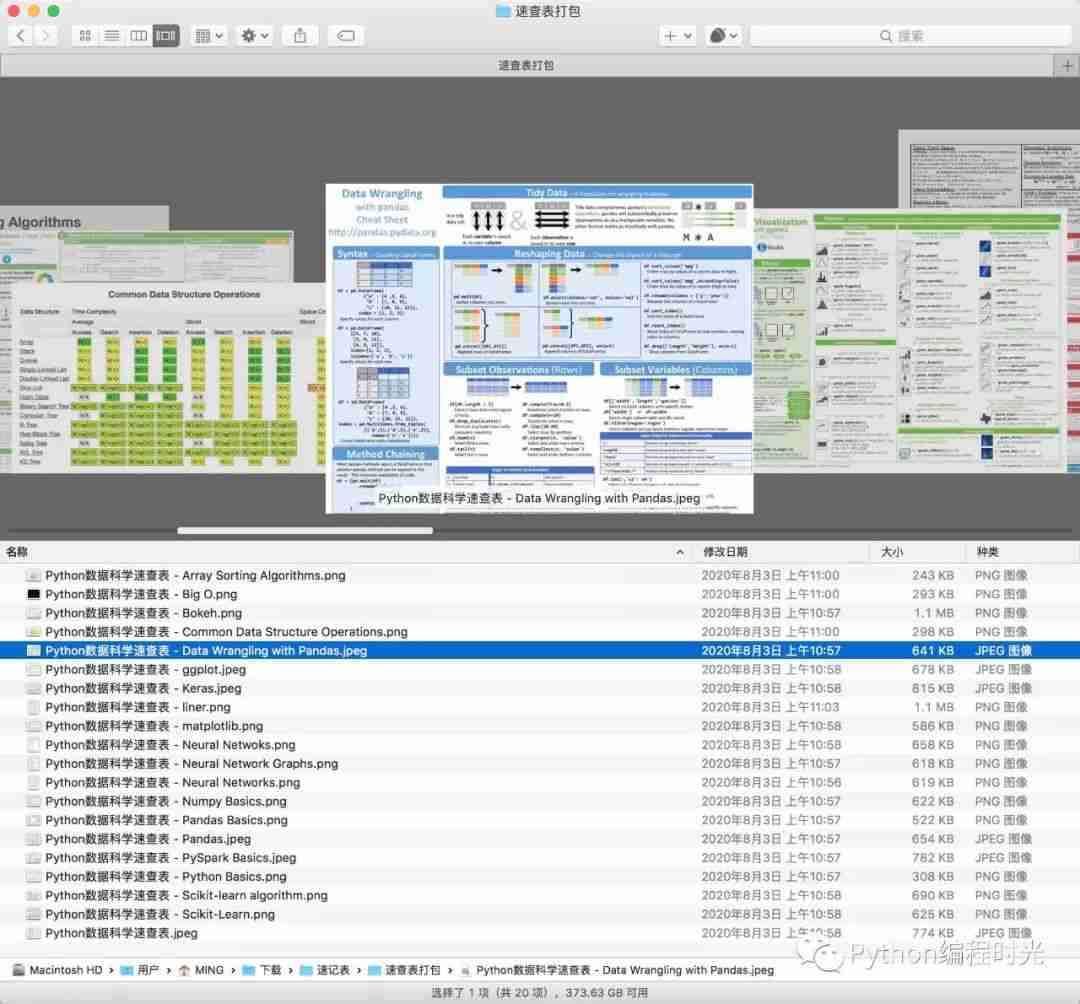Image resolution: width=1080 pixels, height=1004 pixels.
Task: Select file liner.png
Action: [x=540, y=707]
